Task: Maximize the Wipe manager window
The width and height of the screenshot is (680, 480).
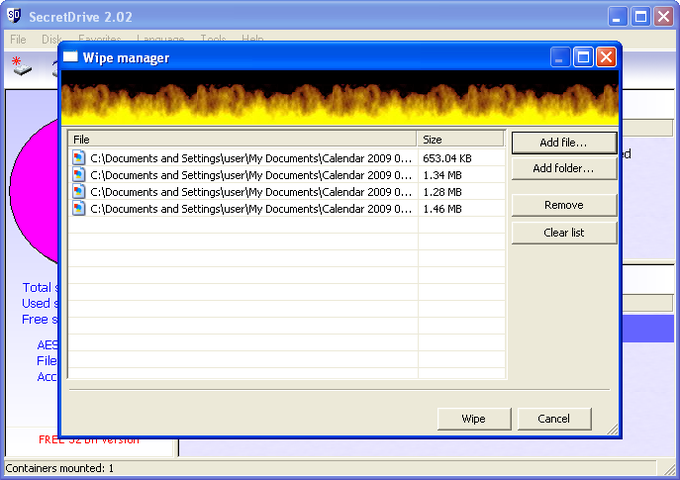Action: click(x=583, y=57)
